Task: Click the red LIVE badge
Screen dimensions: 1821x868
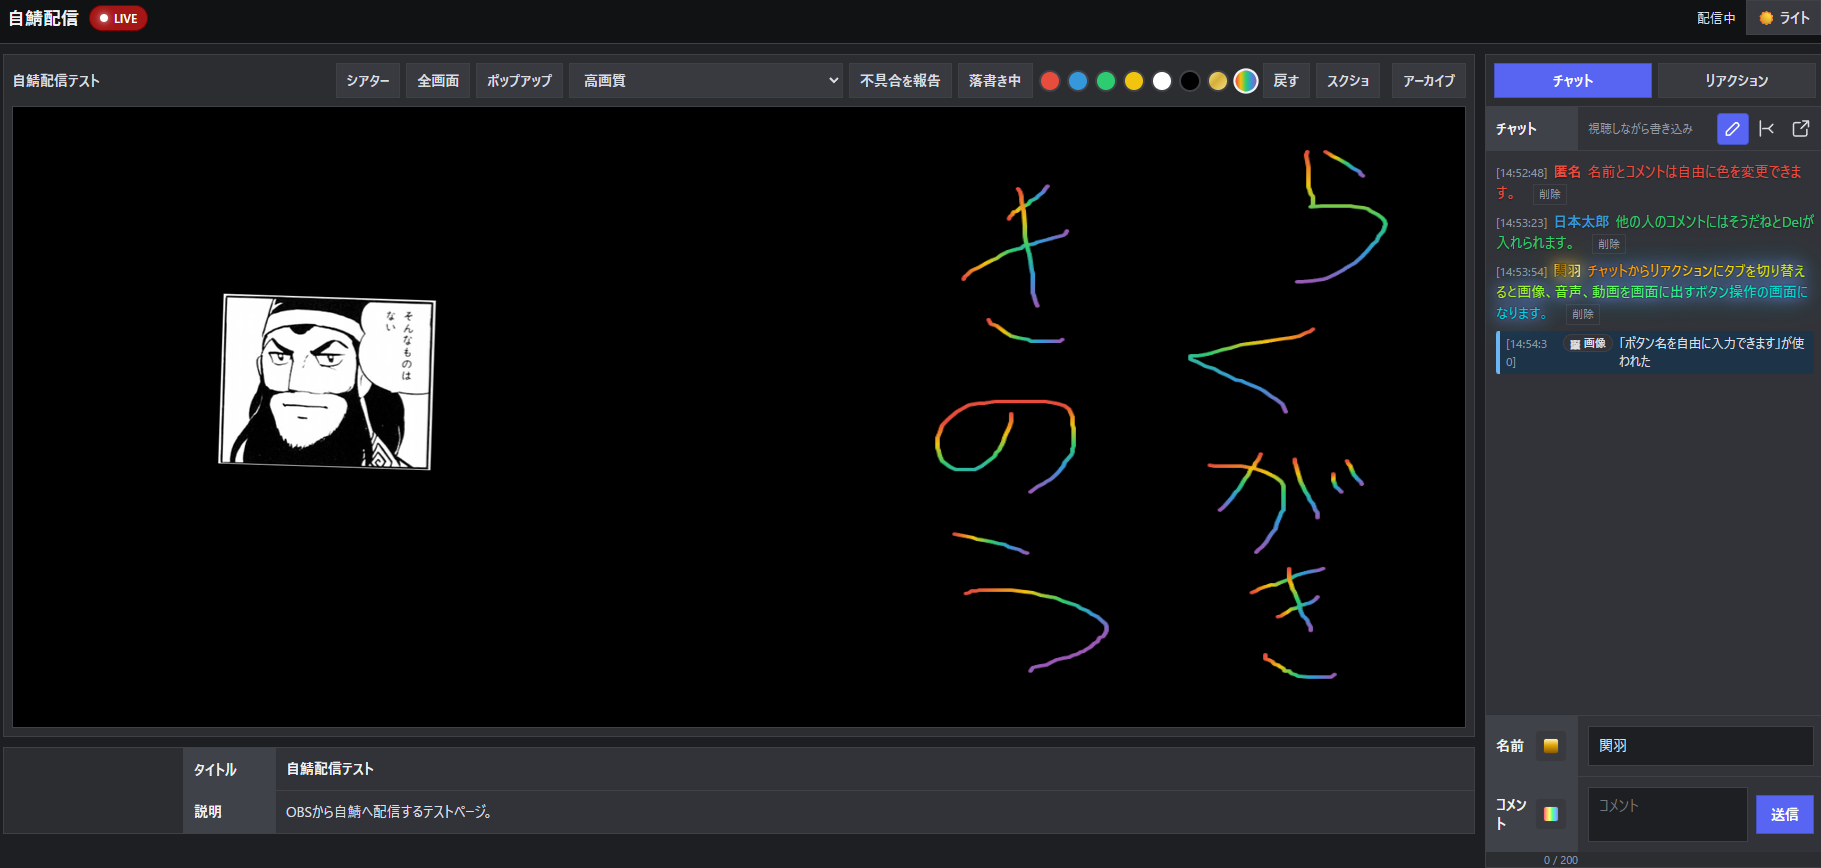Action: [118, 18]
